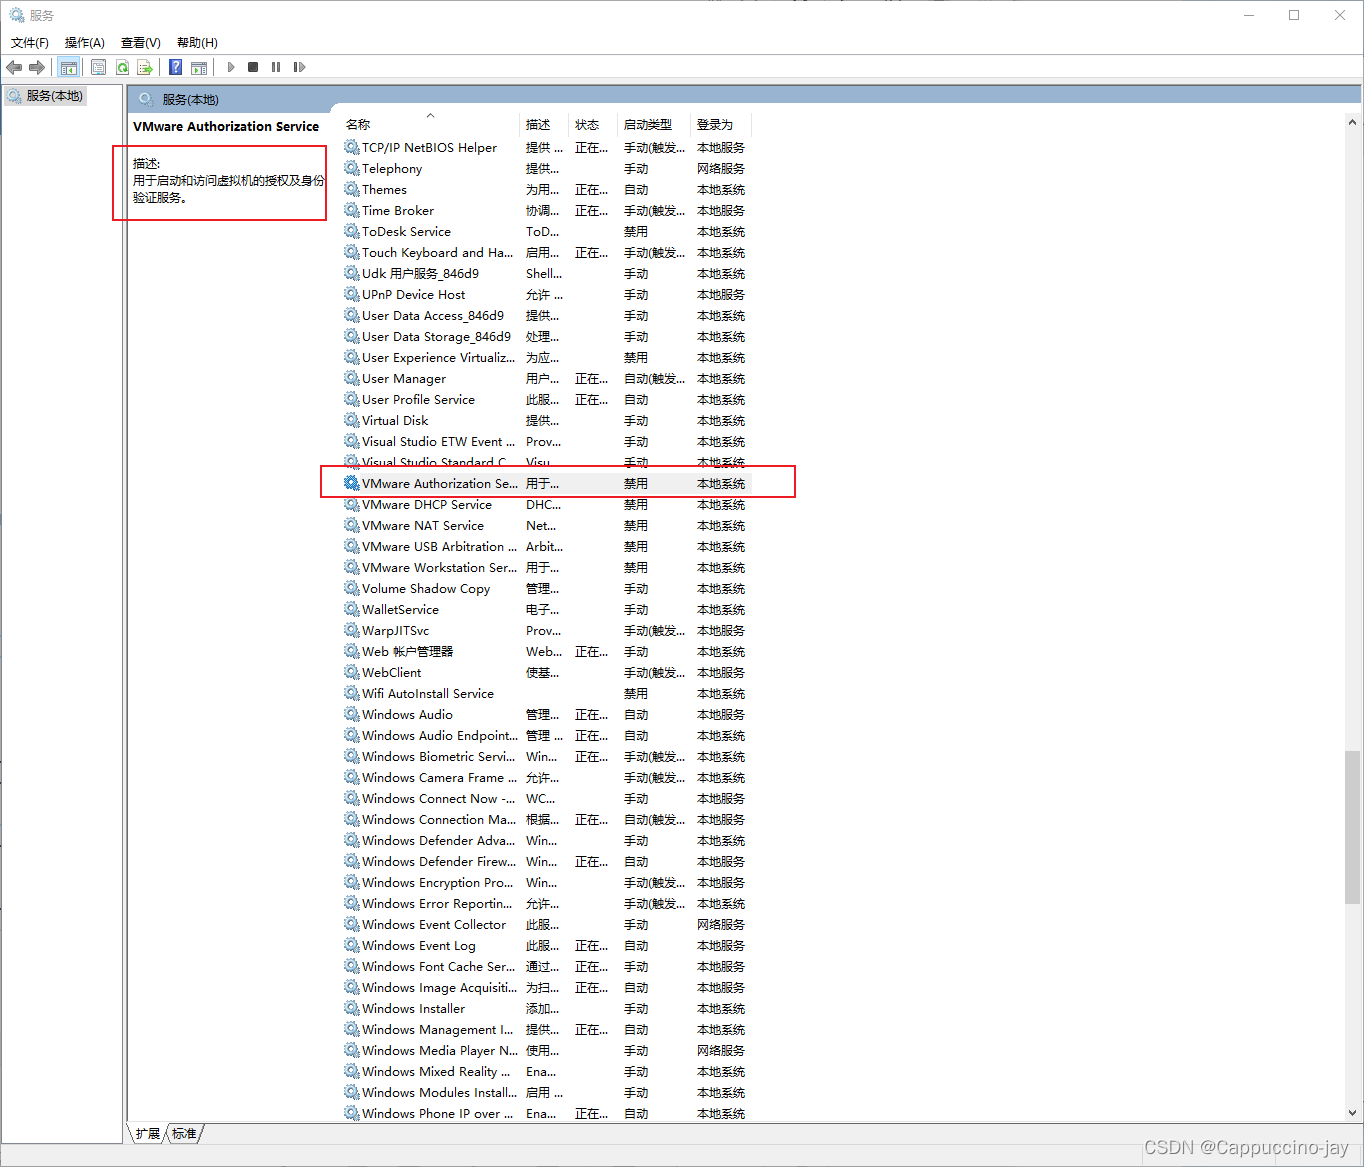
Task: Select the User Data Storage_846d9 service name
Action: 436,336
